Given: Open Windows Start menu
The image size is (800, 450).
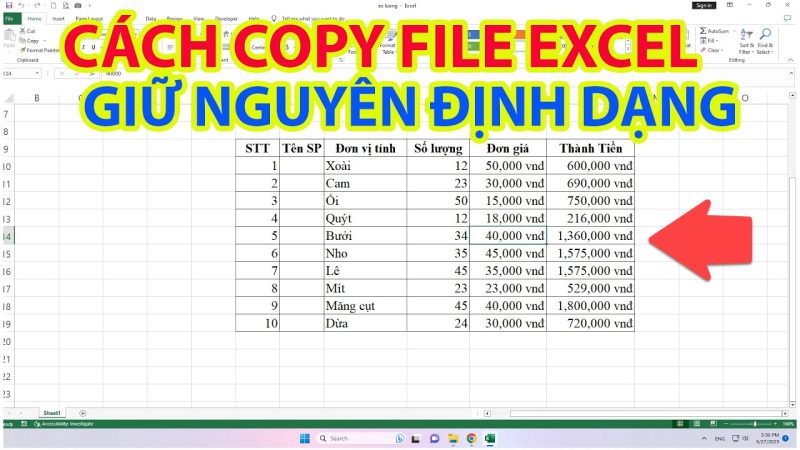Looking at the screenshot, I should click(x=305, y=438).
